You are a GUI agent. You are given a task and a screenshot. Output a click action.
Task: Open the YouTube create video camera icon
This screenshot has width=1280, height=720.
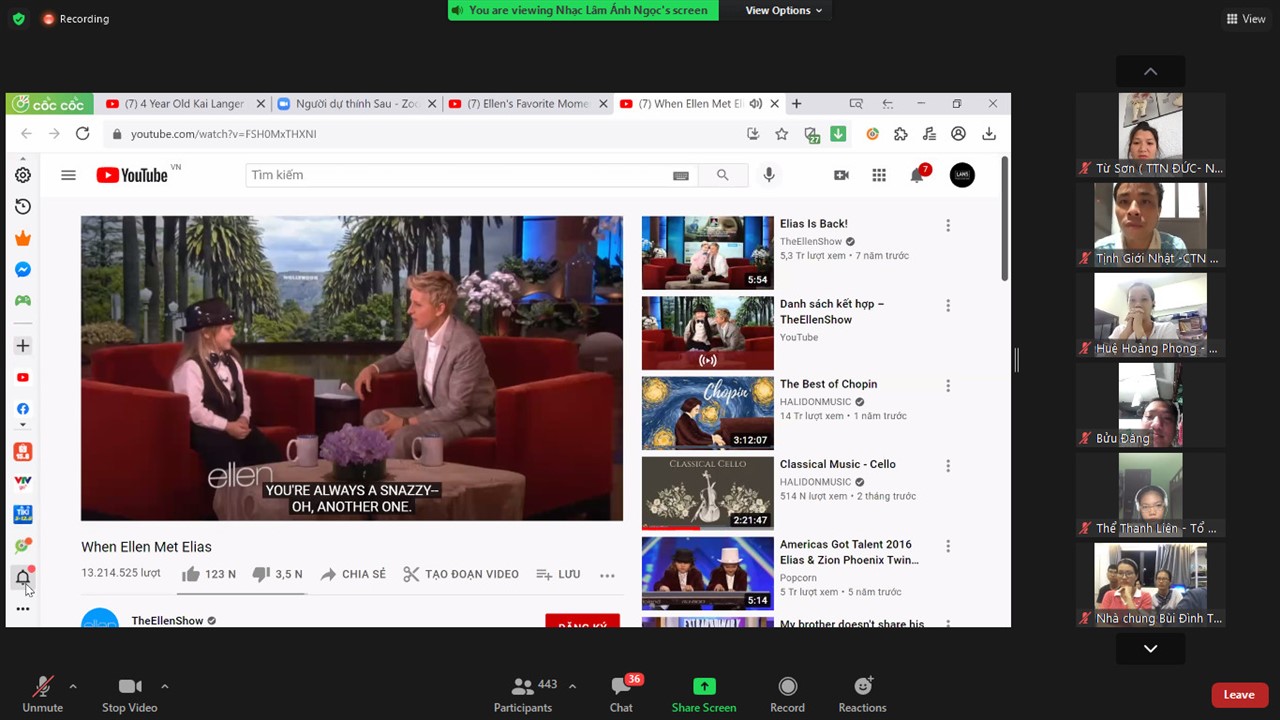841,175
